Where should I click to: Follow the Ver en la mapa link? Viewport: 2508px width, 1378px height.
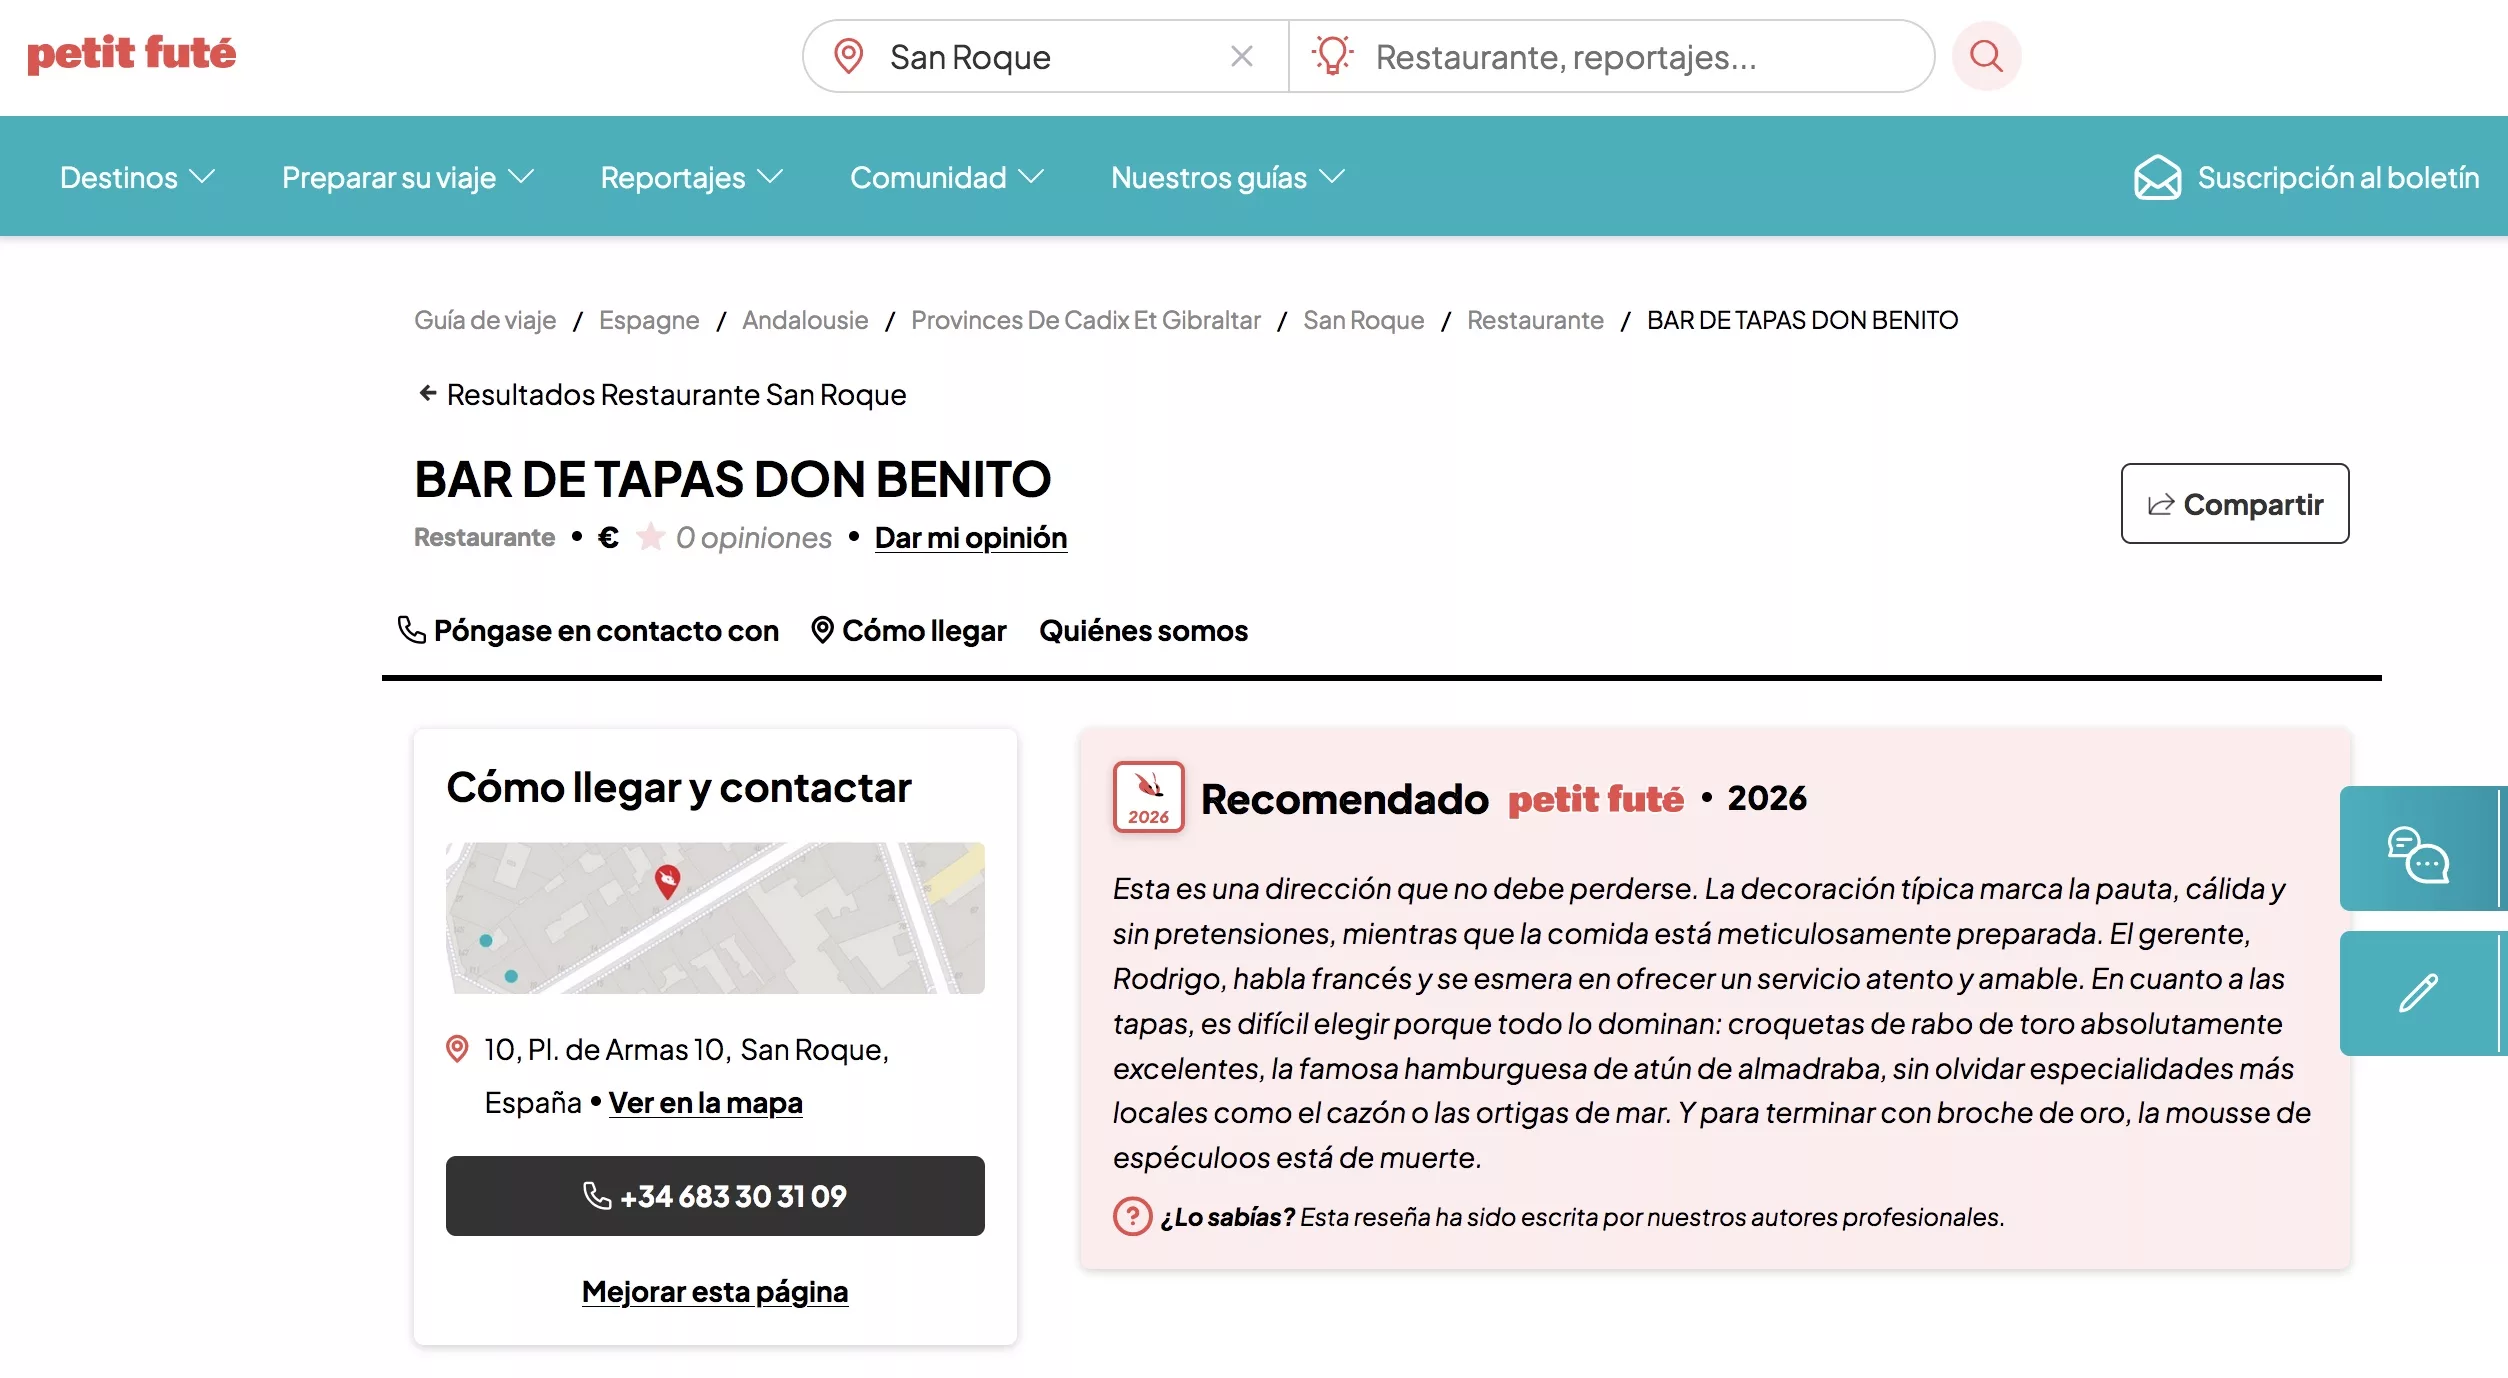pos(705,1102)
